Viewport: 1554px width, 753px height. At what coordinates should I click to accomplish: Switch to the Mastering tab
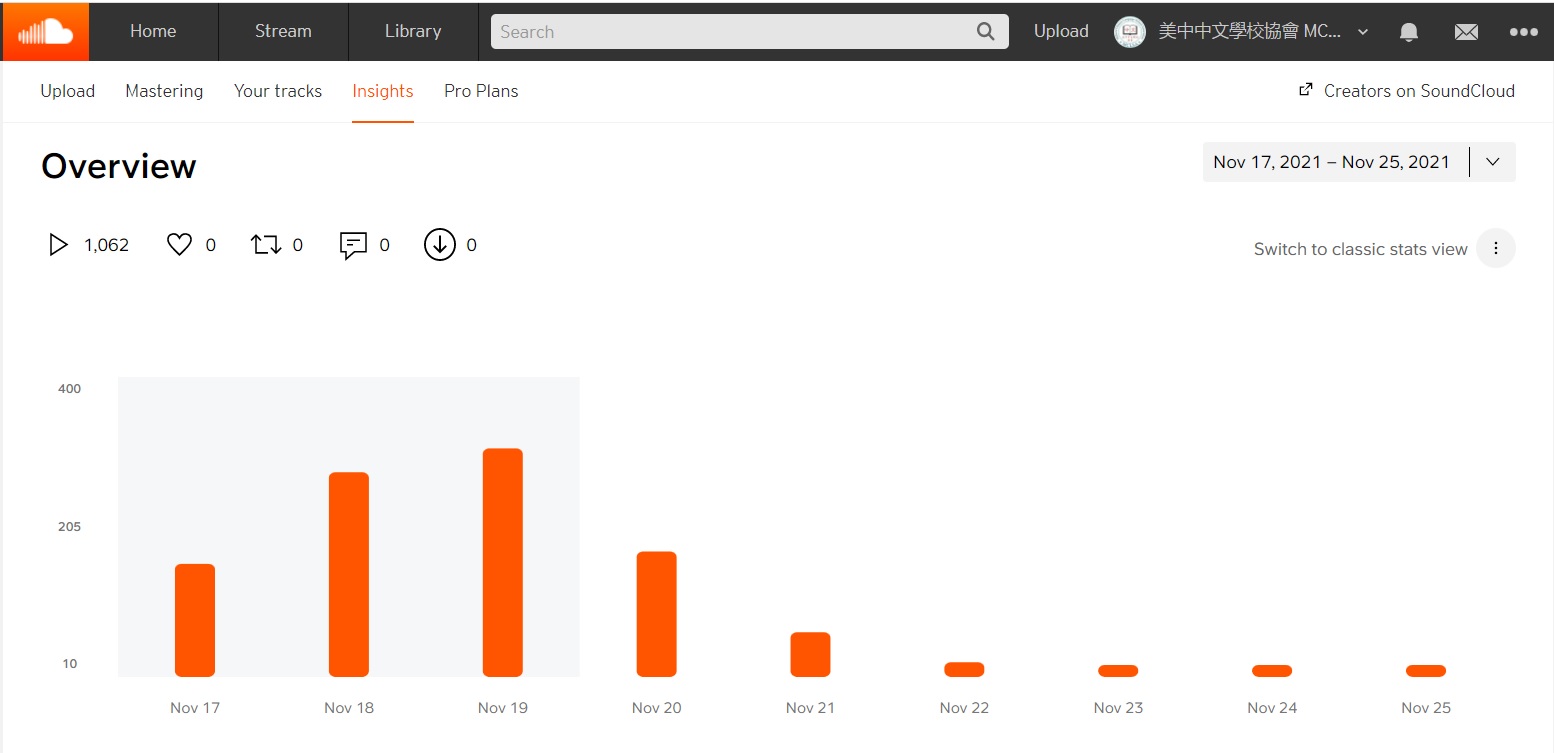[164, 91]
